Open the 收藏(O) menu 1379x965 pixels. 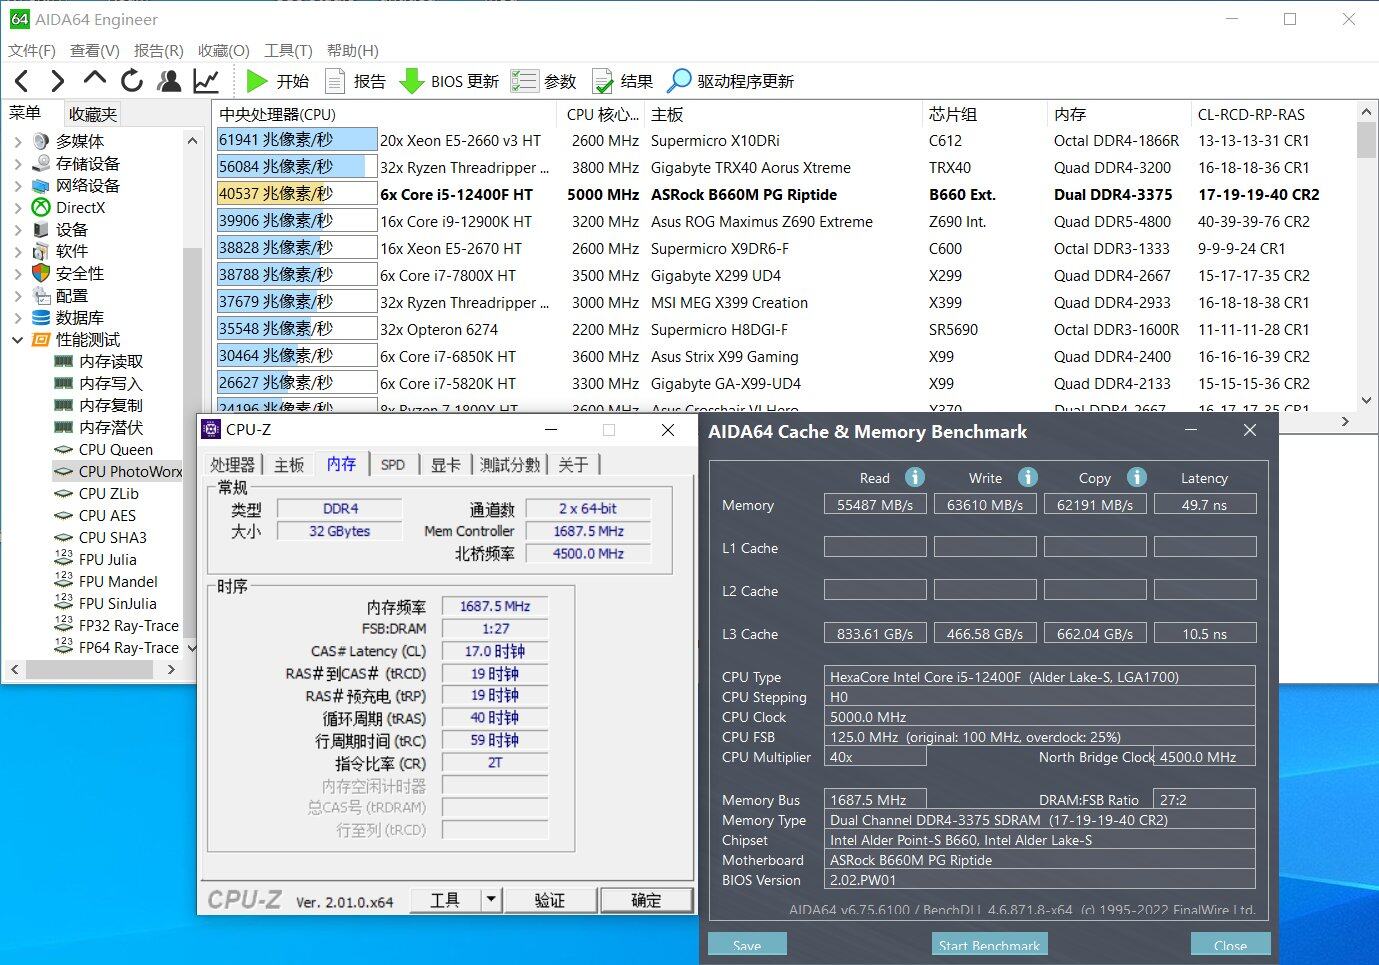[224, 51]
